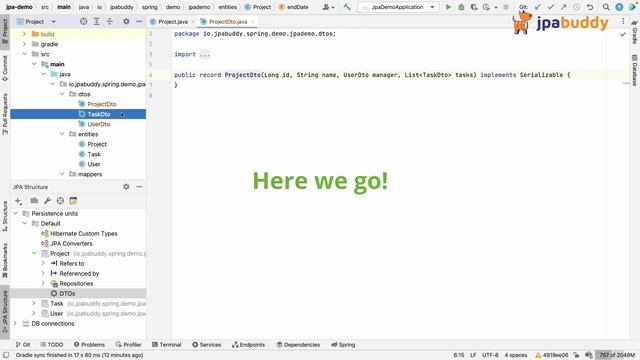This screenshot has width=640, height=360.
Task: Open the Endpoints tool window
Action: tap(248, 344)
